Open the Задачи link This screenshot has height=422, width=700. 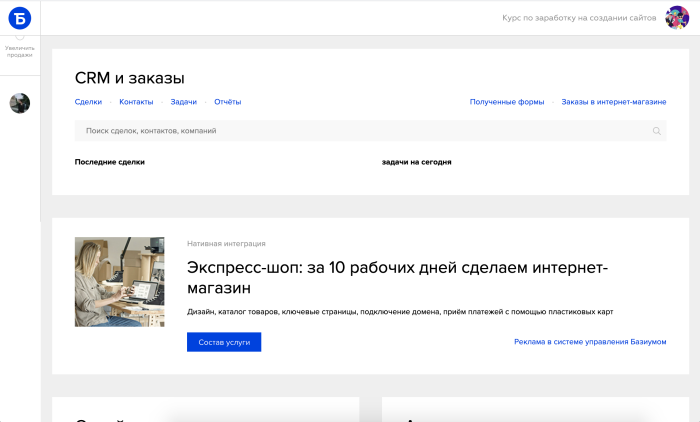183,102
